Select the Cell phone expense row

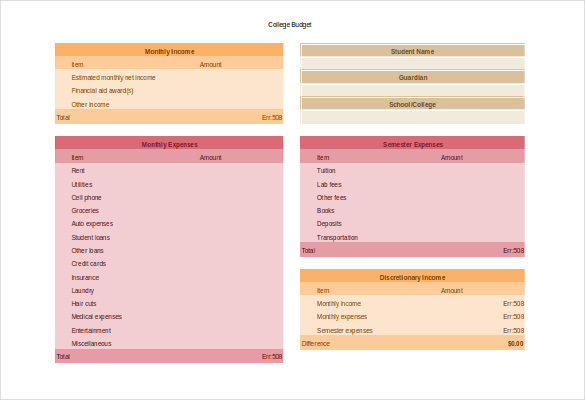169,197
